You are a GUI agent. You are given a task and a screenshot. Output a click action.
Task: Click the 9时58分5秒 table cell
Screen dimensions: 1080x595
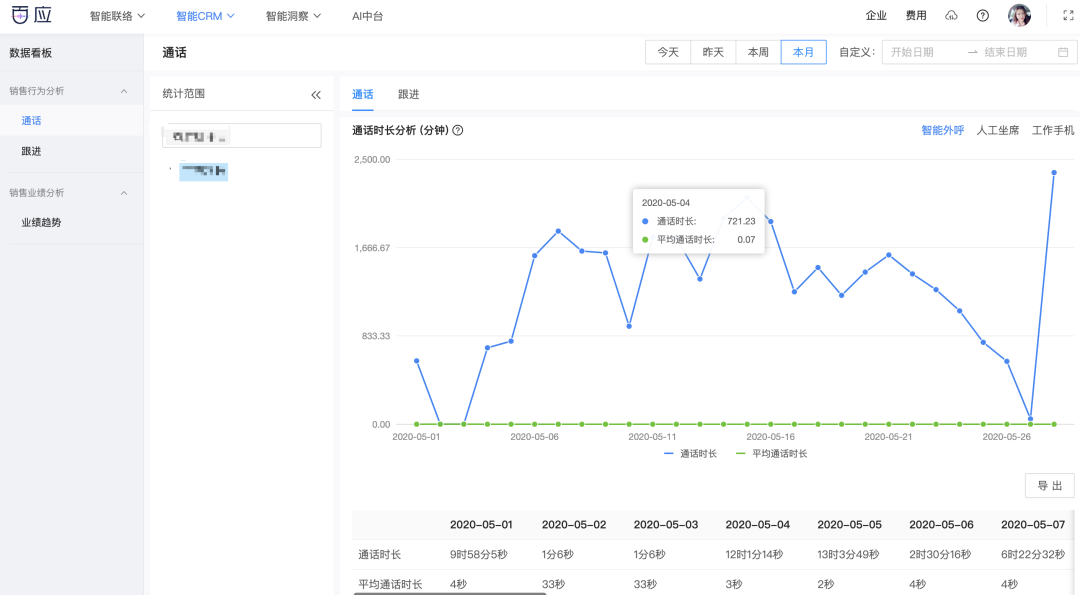pos(479,554)
